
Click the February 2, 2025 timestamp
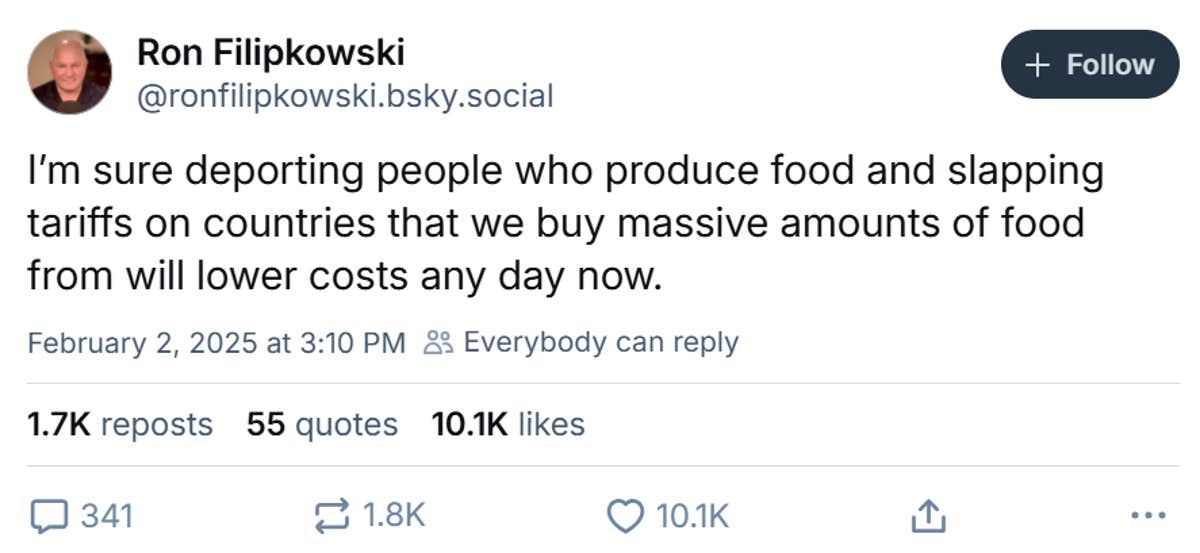pos(216,343)
